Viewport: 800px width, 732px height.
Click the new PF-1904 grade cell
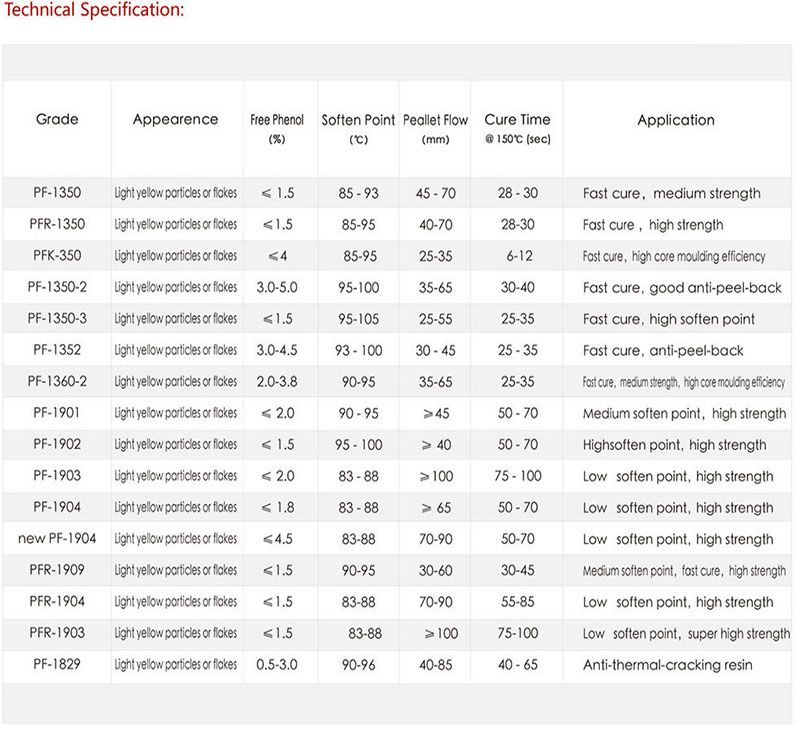click(x=57, y=539)
